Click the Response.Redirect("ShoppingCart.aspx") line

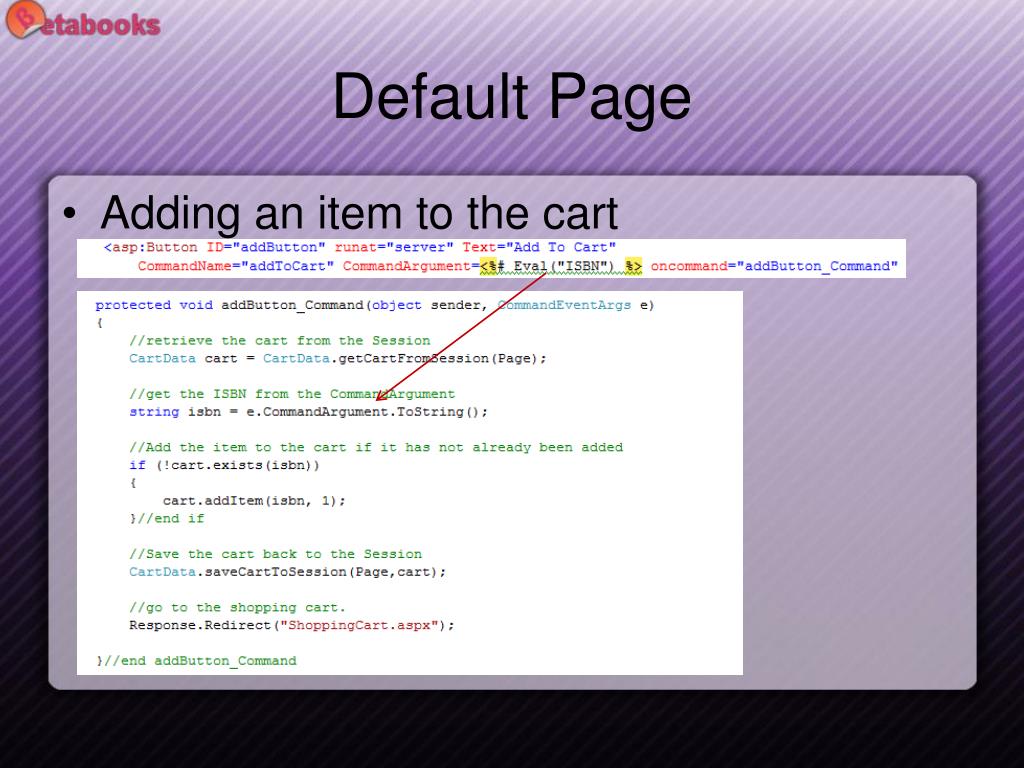(x=291, y=626)
